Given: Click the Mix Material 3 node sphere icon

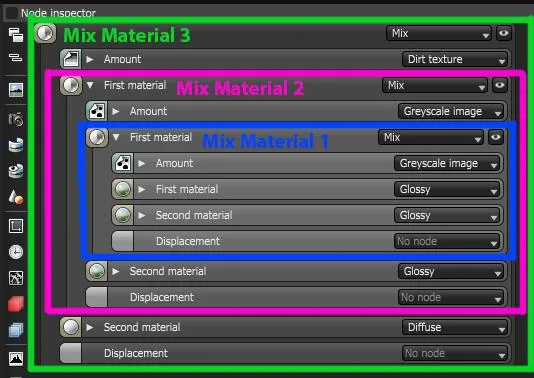Looking at the screenshot, I should [x=45, y=33].
